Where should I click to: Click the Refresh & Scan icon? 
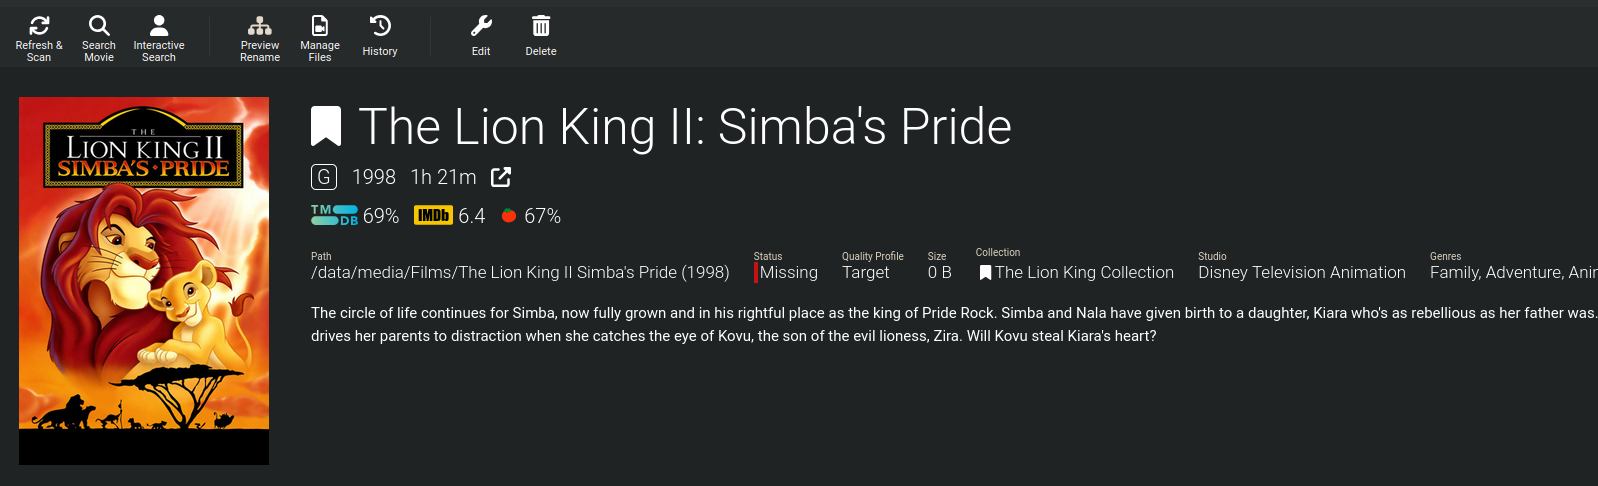click(39, 27)
